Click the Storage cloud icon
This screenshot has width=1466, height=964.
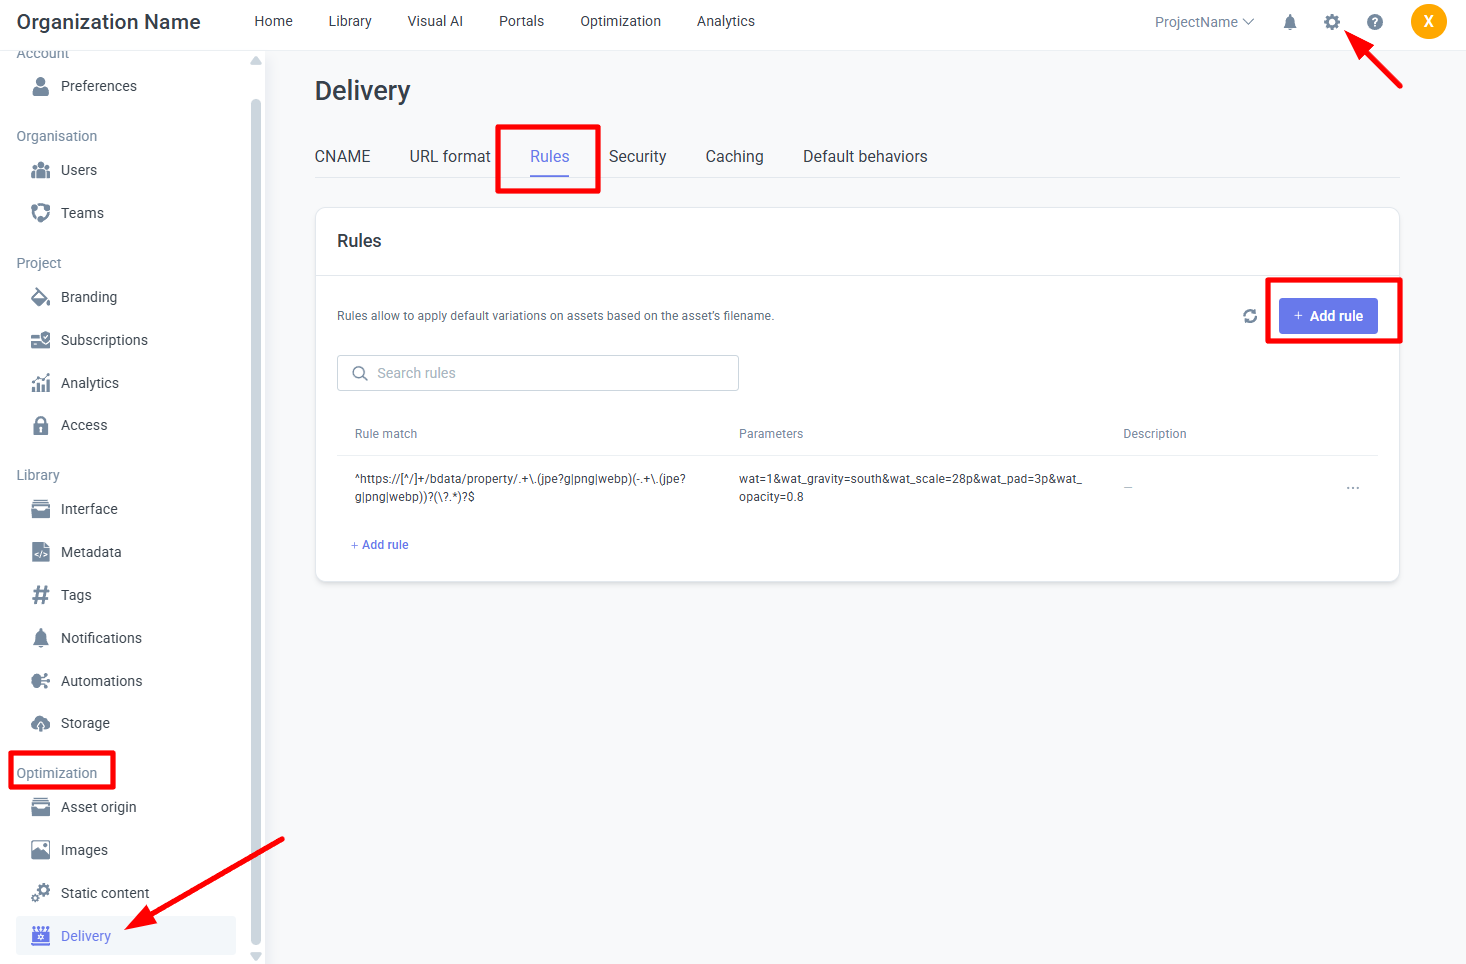(40, 723)
